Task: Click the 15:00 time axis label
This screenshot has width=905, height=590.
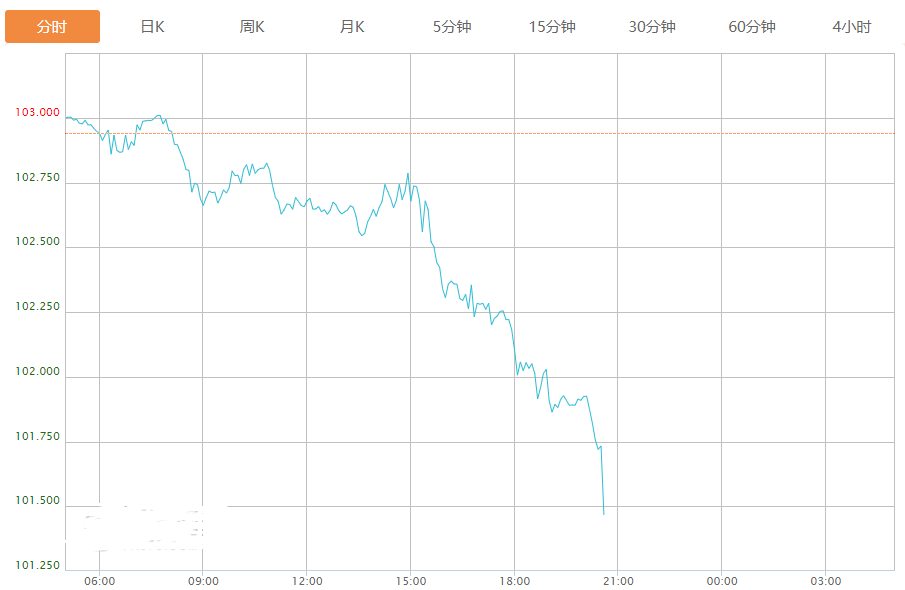Action: pos(411,581)
